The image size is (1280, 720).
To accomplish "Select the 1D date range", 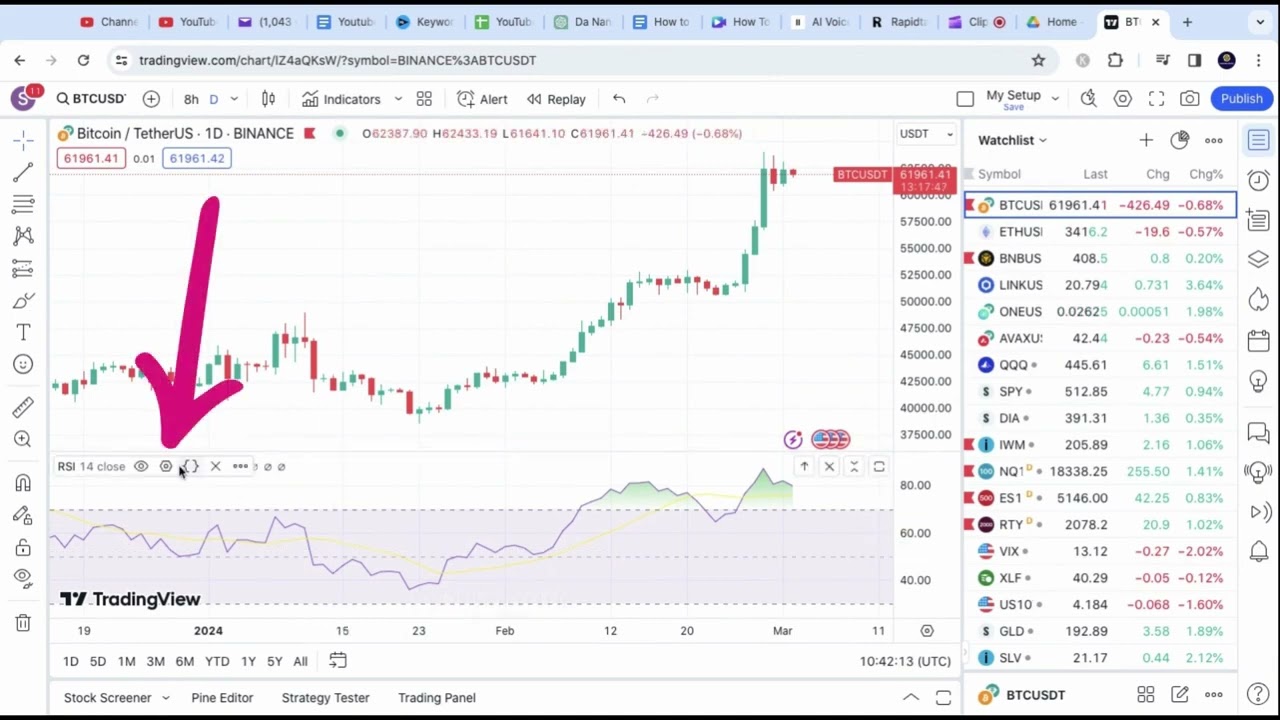I will 70,661.
